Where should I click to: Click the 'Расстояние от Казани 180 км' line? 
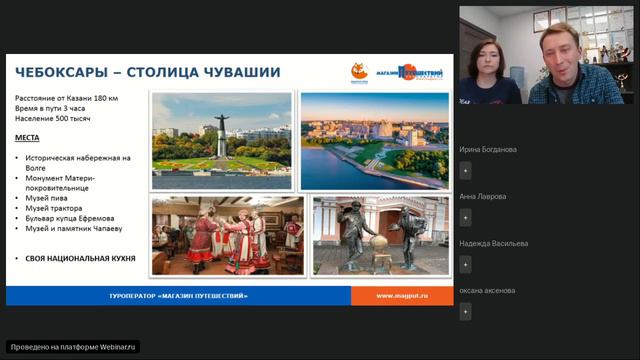(67, 98)
